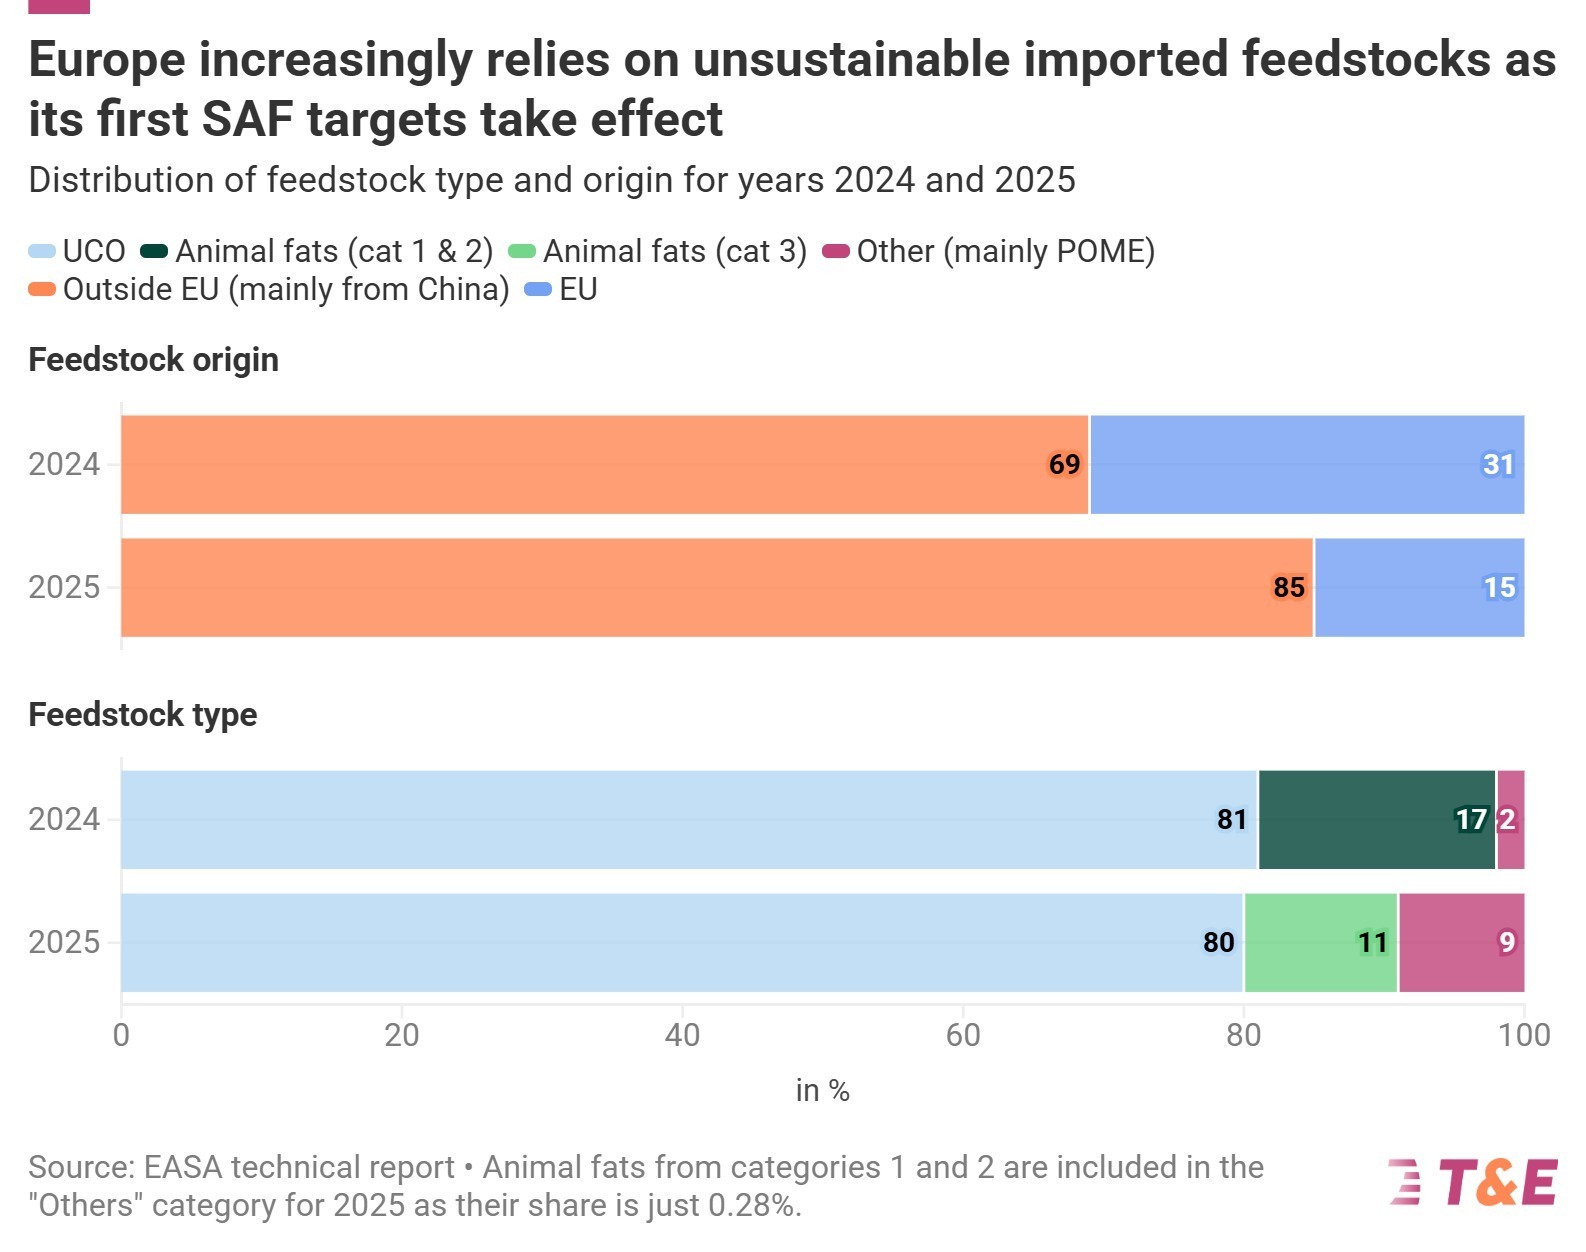
Task: Select the 2024 Other segment labeled 2
Action: (1511, 820)
